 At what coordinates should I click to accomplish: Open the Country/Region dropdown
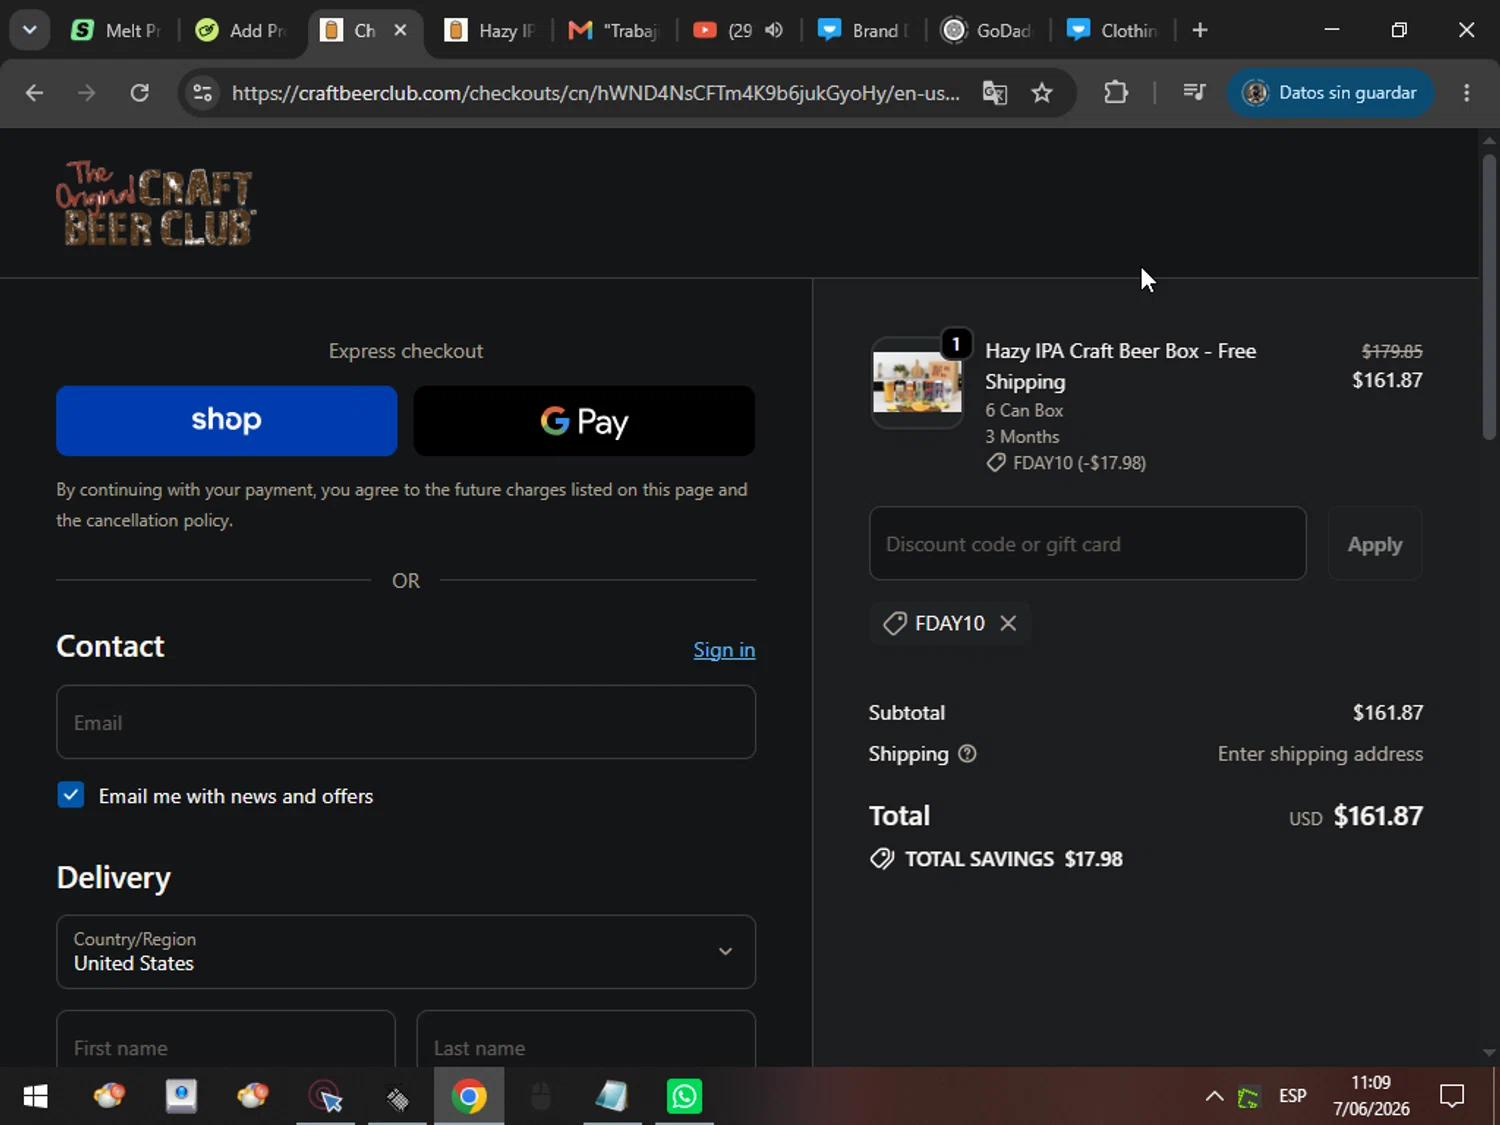[406, 952]
